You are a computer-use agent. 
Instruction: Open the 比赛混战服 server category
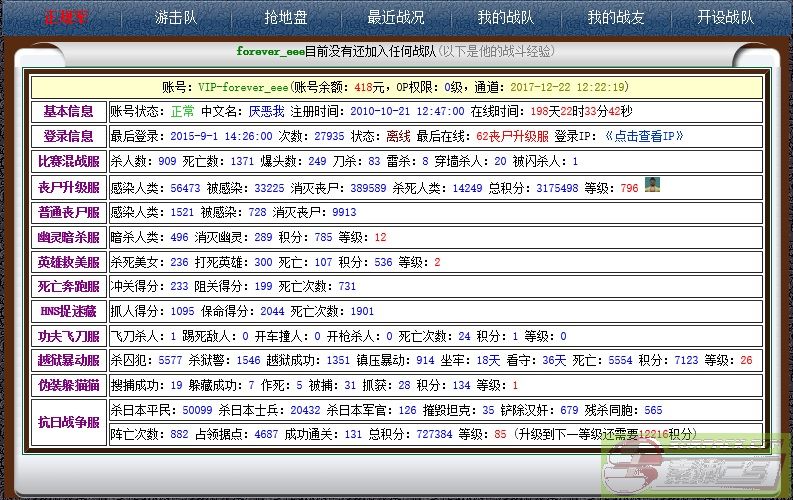[x=68, y=161]
